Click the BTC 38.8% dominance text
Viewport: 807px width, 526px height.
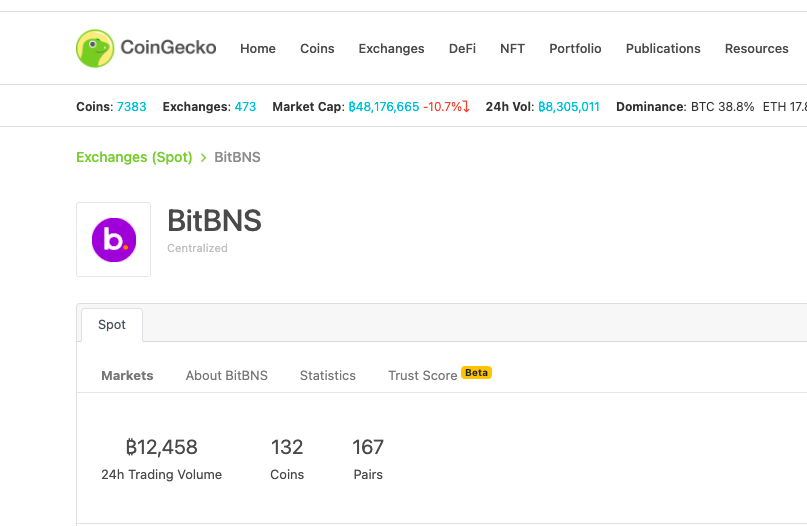point(722,107)
